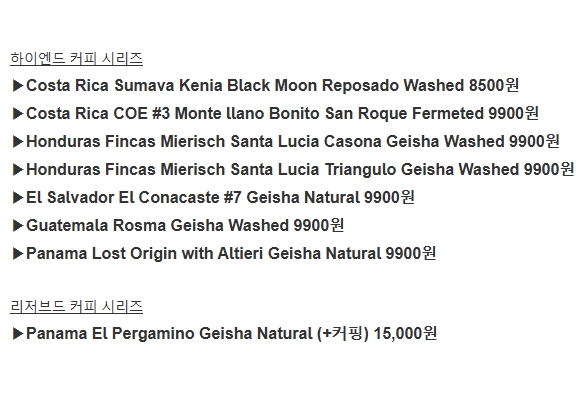Open the 하이엔드 커피 시리즈 heading link
The height and width of the screenshot is (404, 583).
click(x=76, y=59)
